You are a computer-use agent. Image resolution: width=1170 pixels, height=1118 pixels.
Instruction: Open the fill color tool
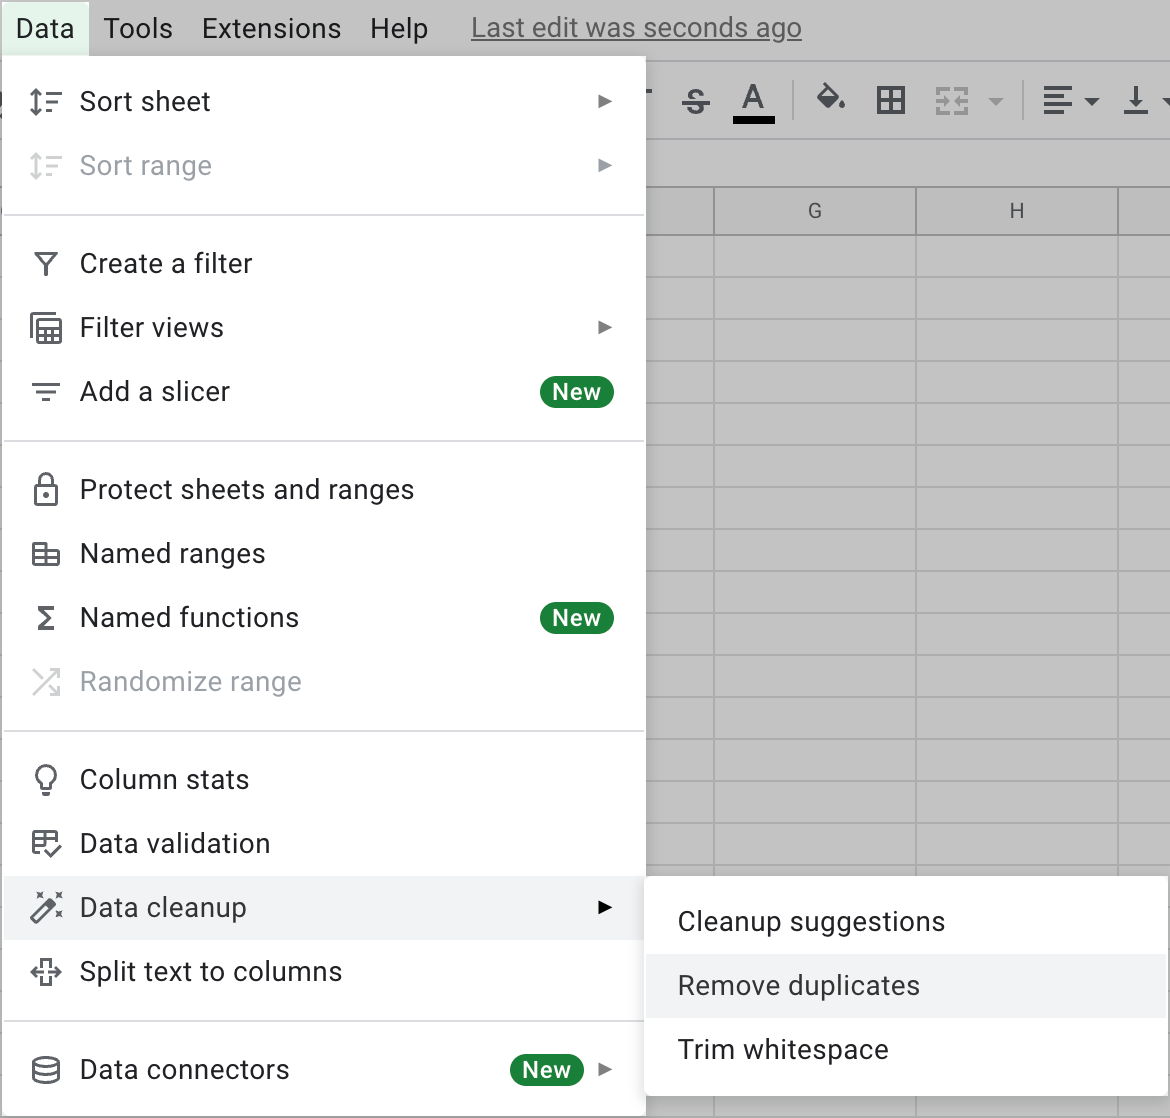tap(831, 100)
